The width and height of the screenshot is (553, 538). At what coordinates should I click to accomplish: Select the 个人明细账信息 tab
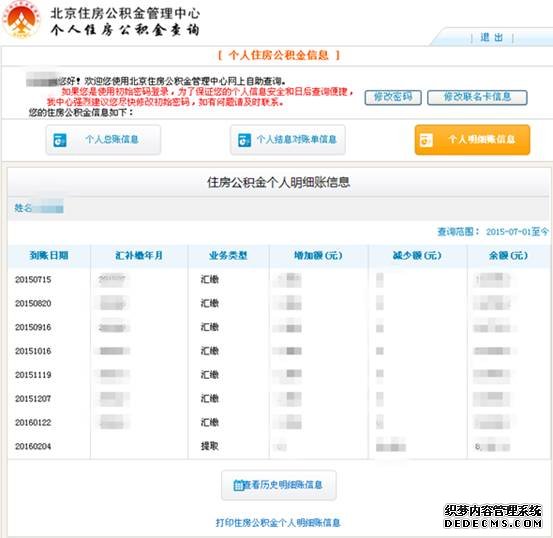click(x=472, y=140)
